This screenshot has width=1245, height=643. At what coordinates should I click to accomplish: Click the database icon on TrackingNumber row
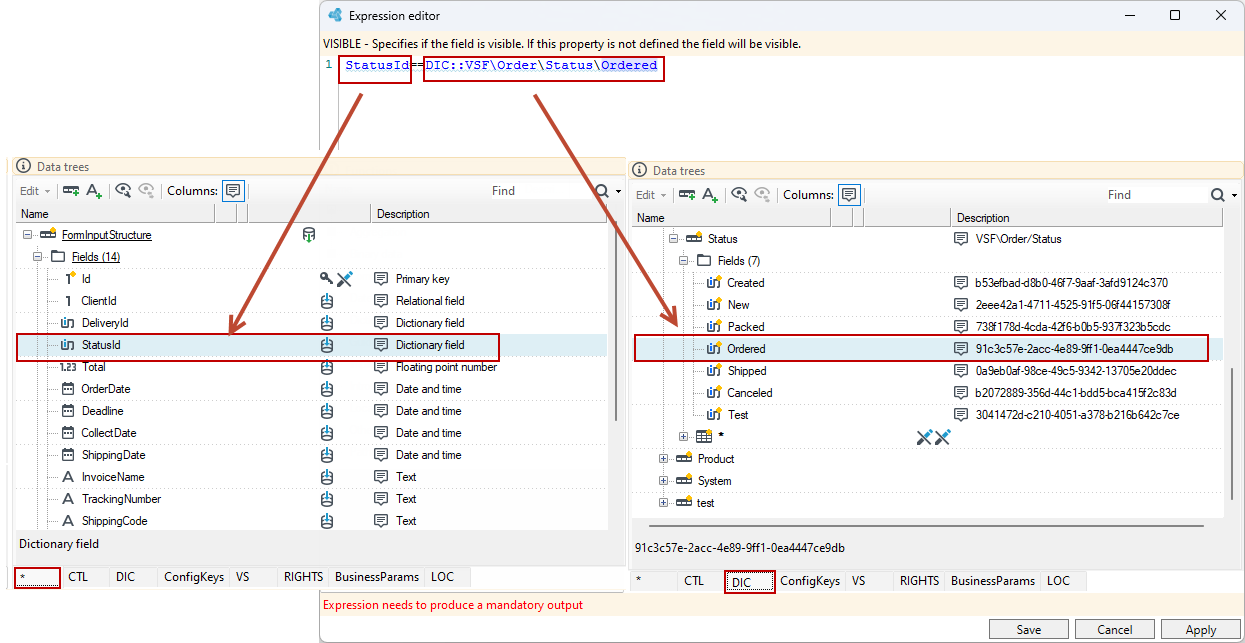tap(326, 499)
